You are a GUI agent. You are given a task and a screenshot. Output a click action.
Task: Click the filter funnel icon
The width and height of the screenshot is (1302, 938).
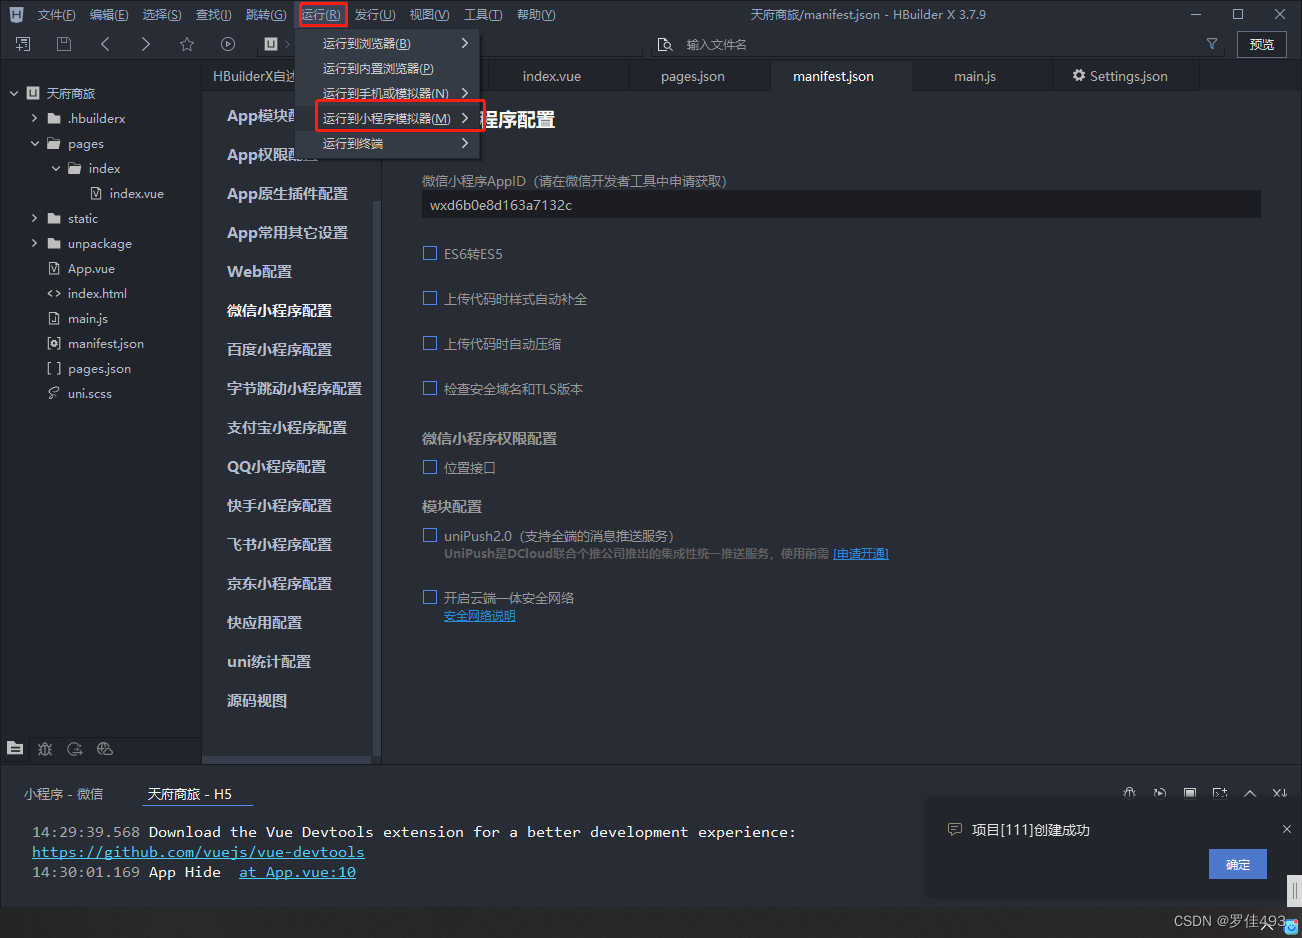click(1212, 44)
